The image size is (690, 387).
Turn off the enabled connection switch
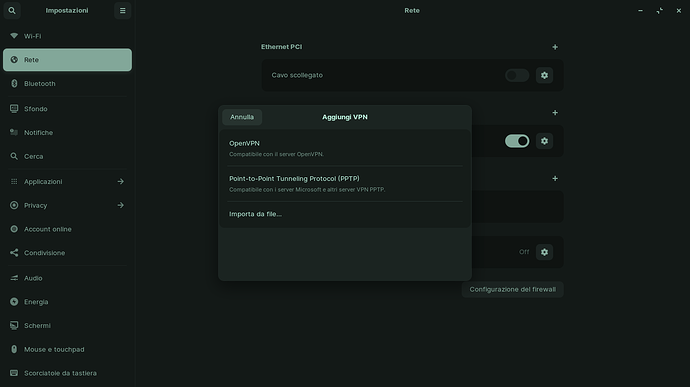[517, 141]
